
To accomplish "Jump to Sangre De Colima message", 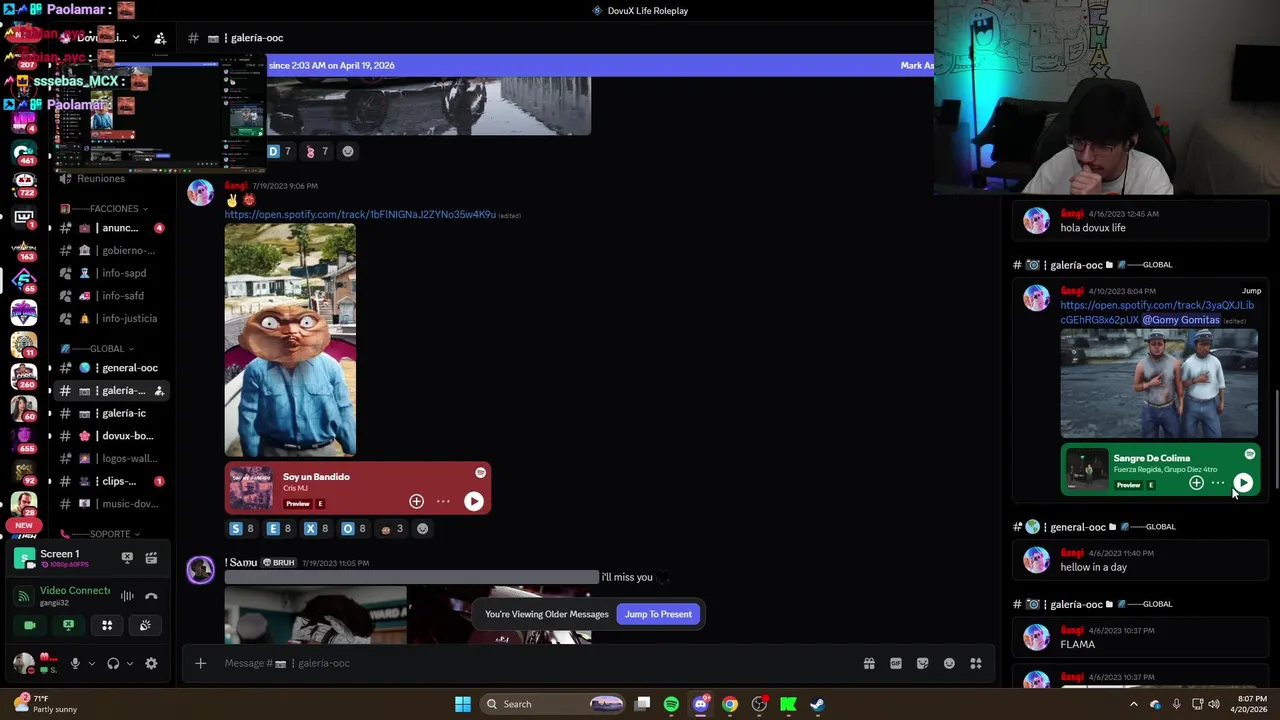I will 1251,291.
